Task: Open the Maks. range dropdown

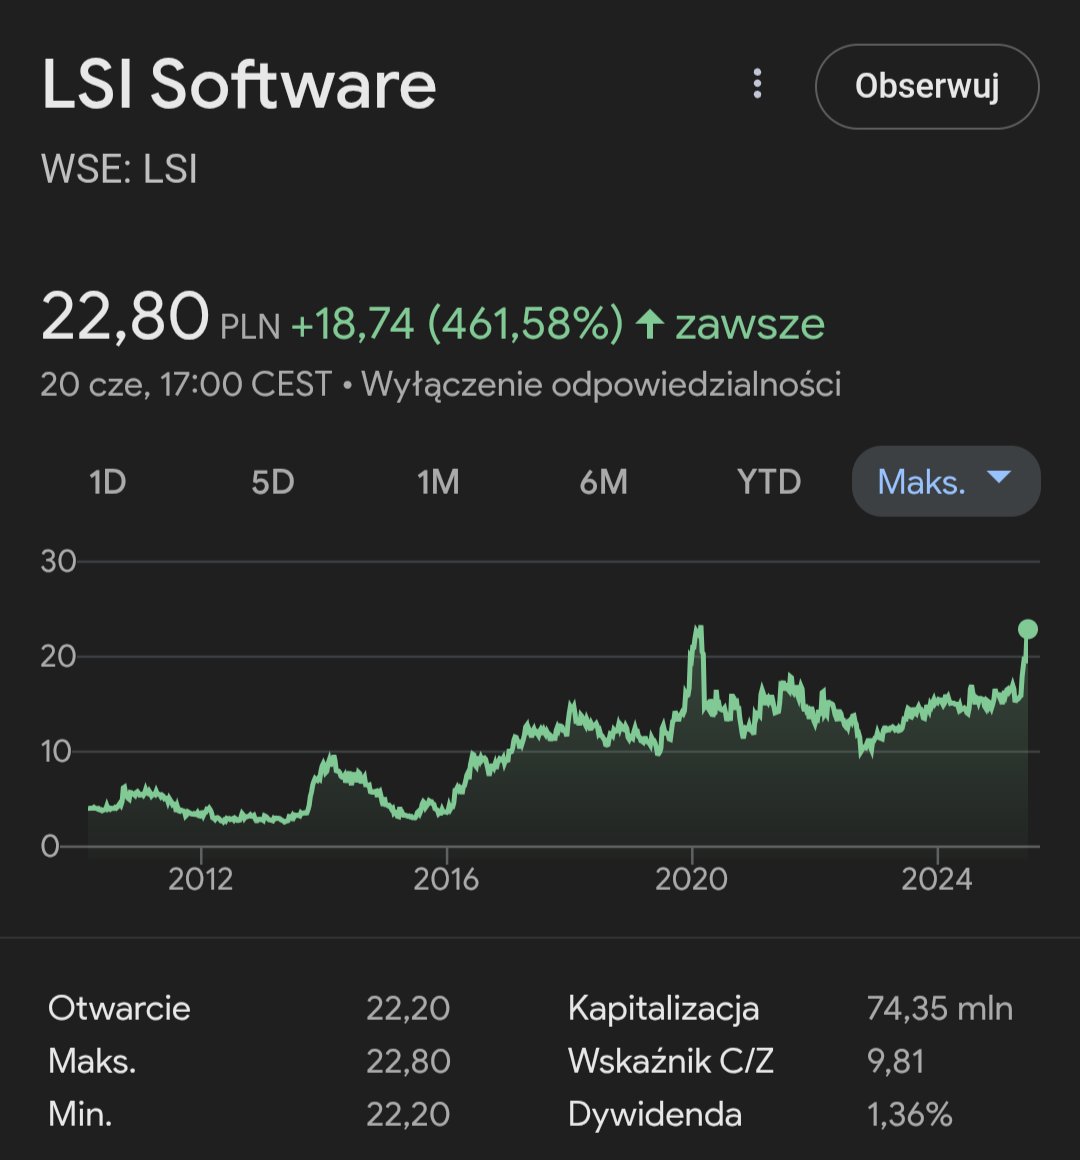Action: pyautogui.click(x=946, y=482)
